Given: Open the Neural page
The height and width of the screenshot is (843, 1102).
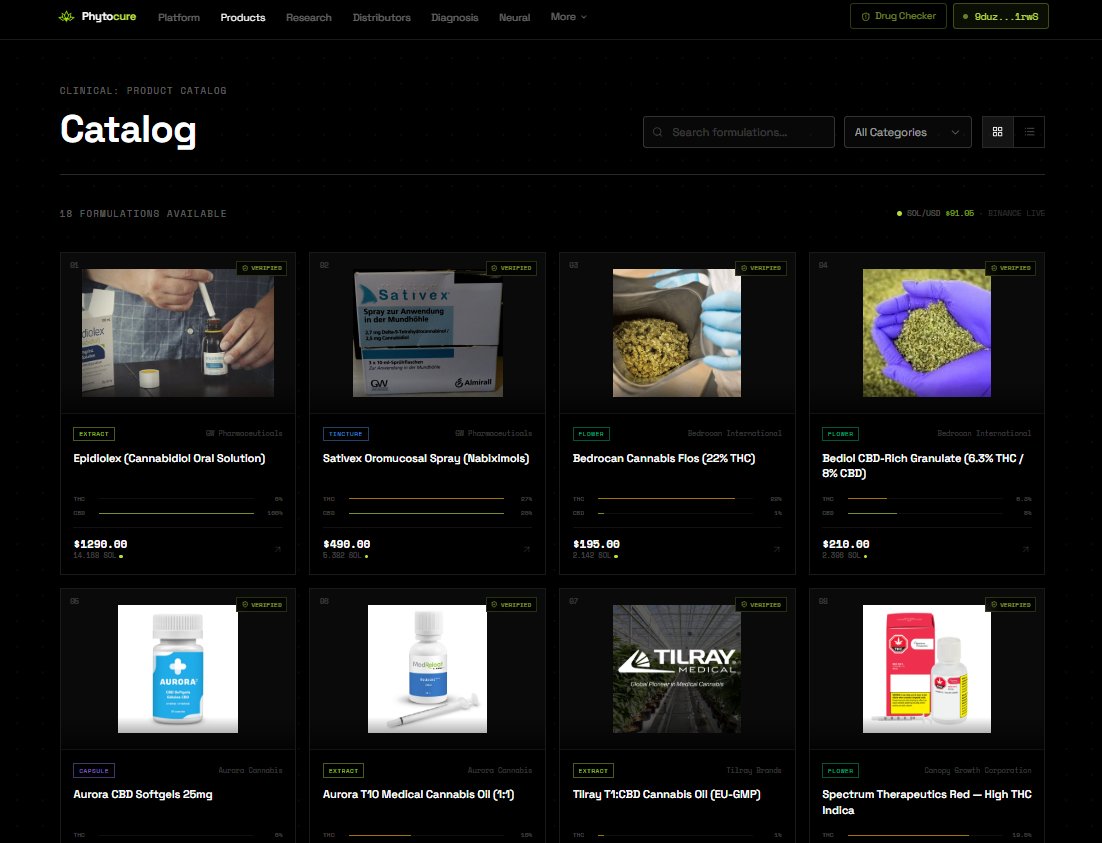Looking at the screenshot, I should [x=514, y=18].
